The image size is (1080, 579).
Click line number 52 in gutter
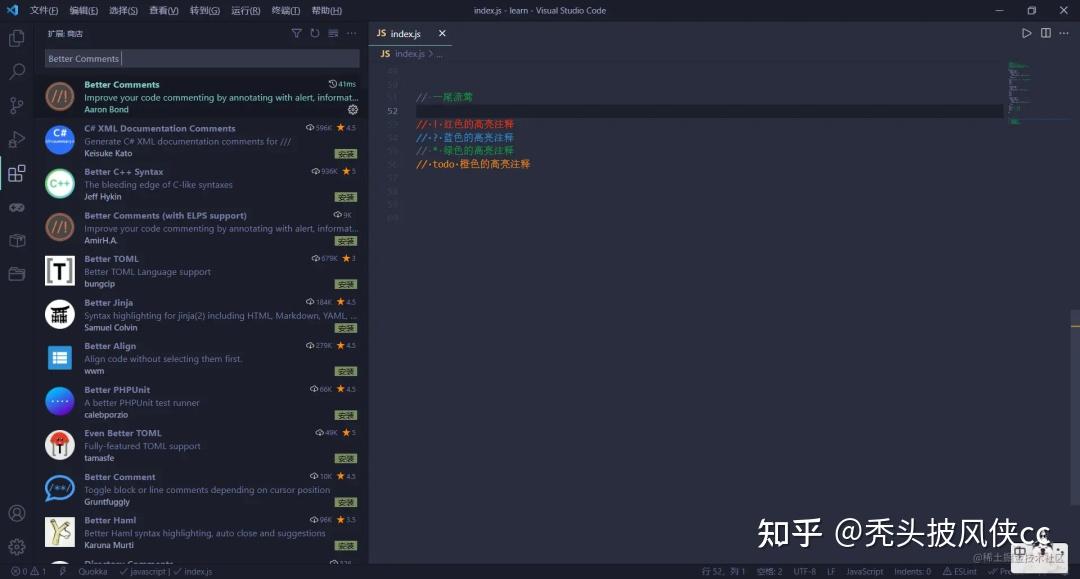[x=393, y=111]
